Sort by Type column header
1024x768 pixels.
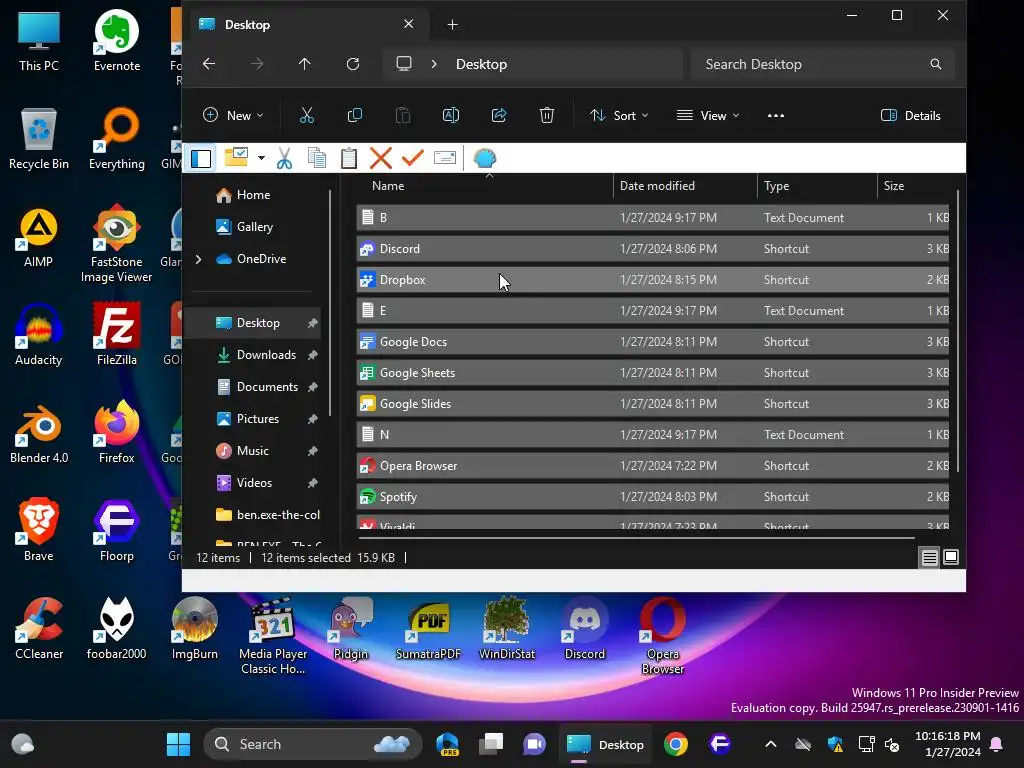(x=817, y=186)
